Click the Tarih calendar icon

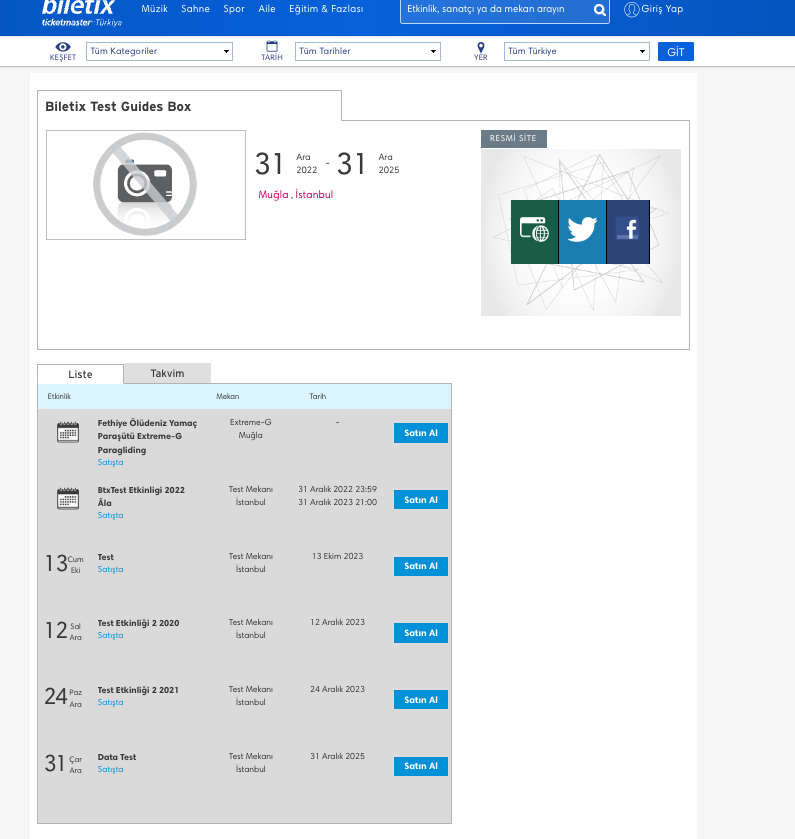(x=272, y=46)
